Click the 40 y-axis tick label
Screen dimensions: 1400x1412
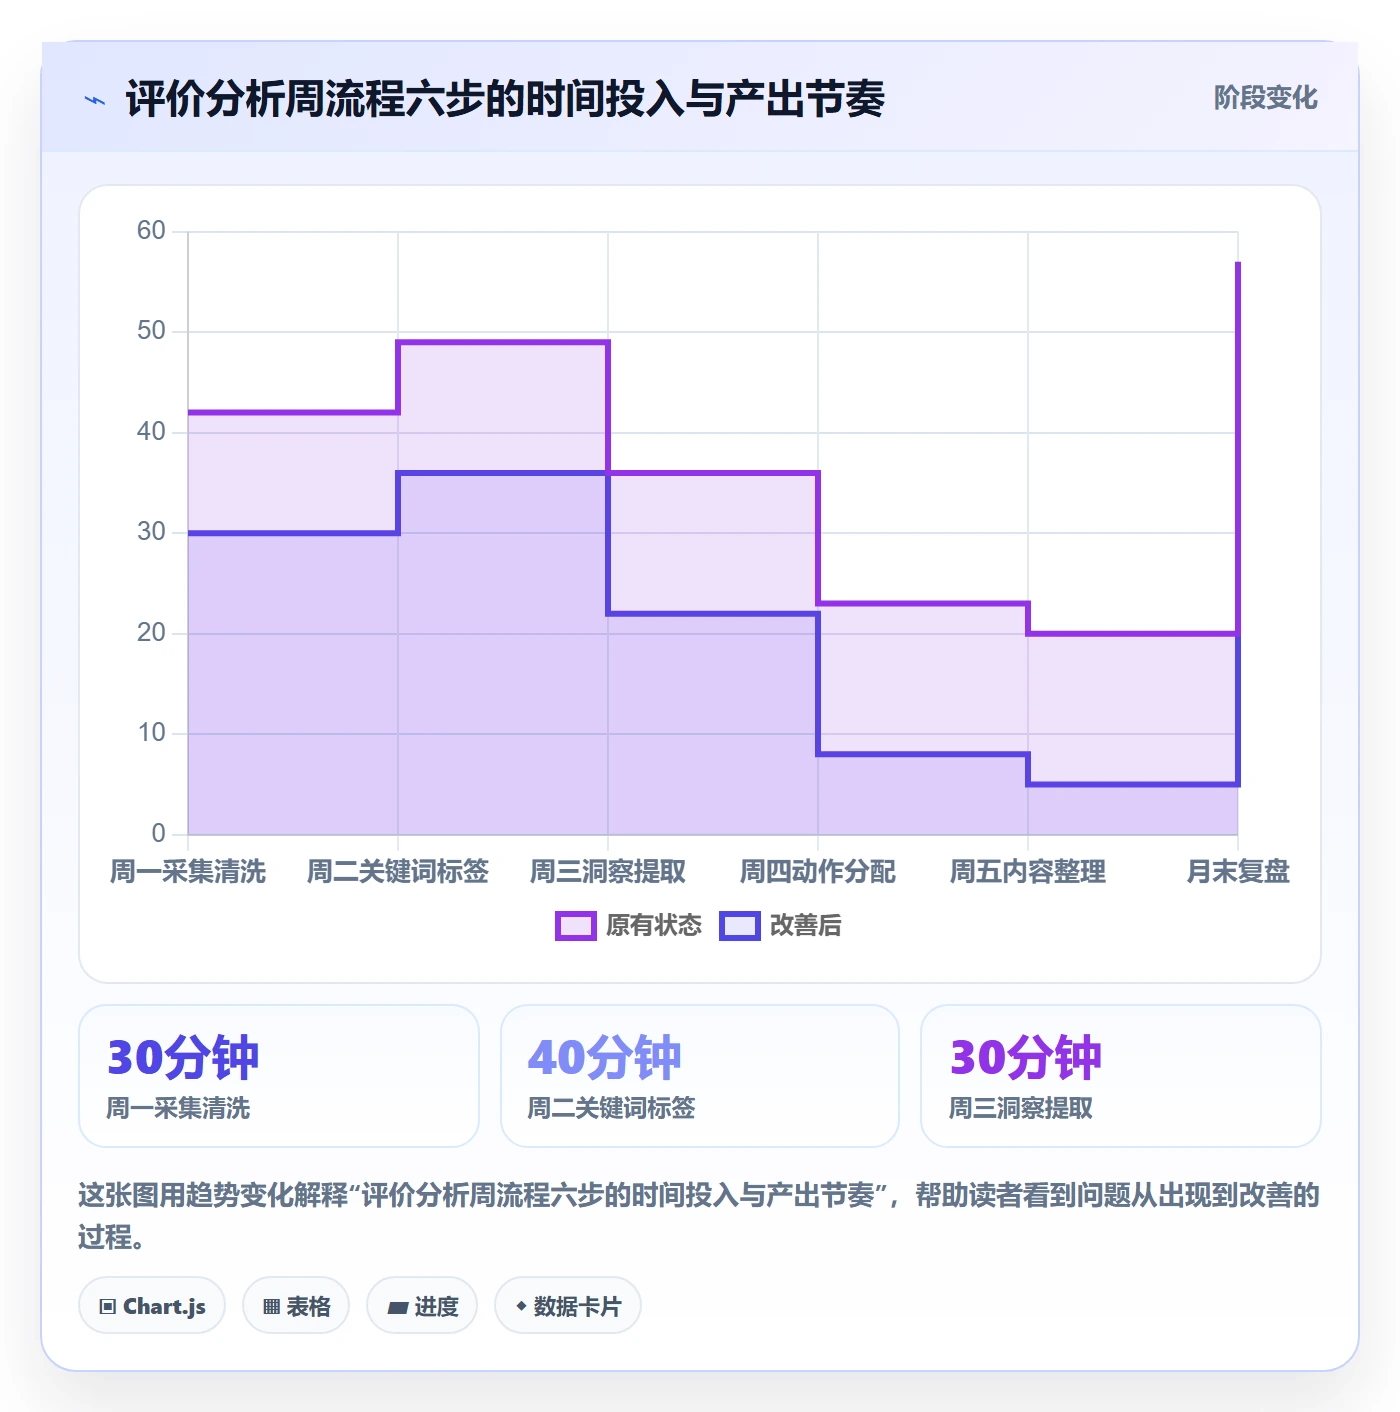[151, 432]
